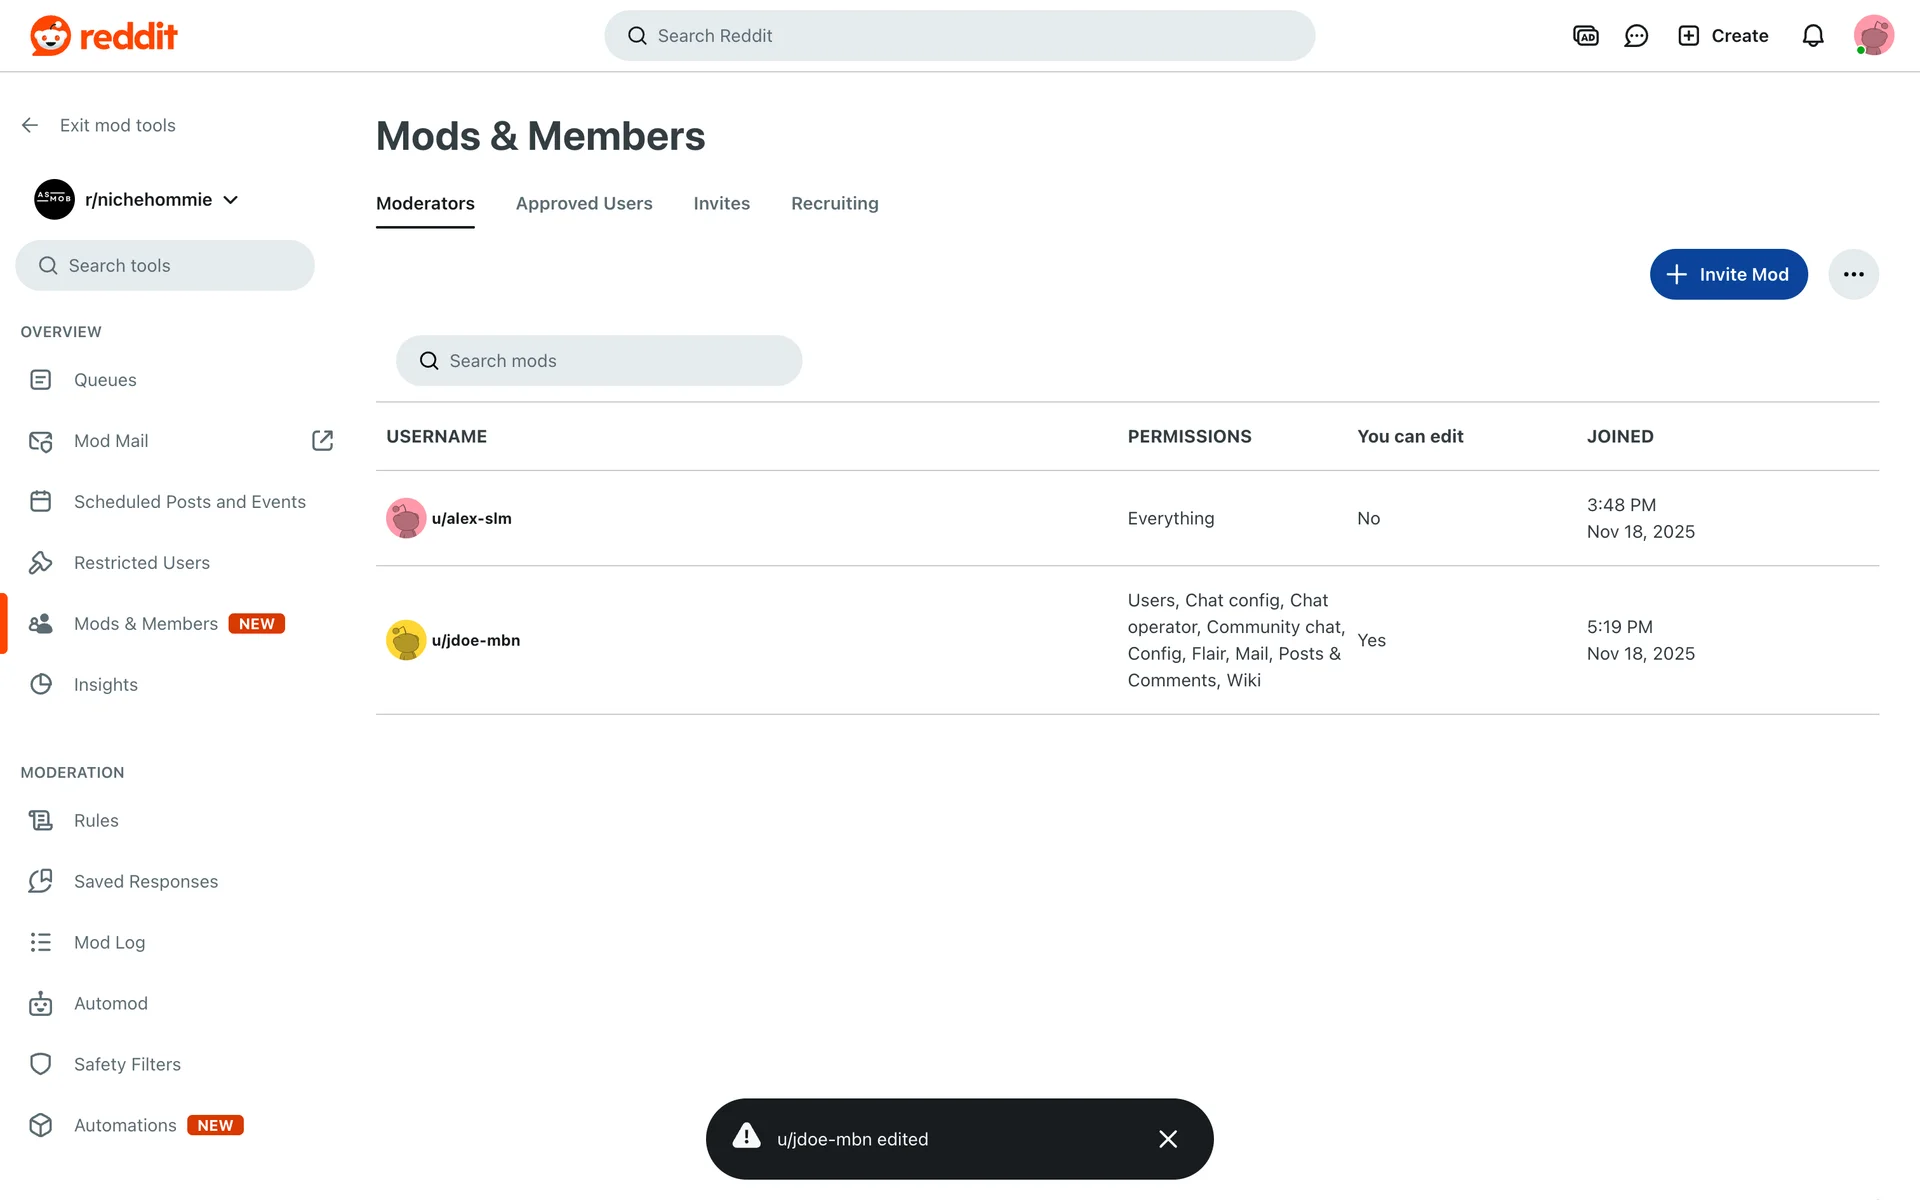Click the Queues sidebar icon
Screen dimensions: 1920x1200
(x=41, y=380)
